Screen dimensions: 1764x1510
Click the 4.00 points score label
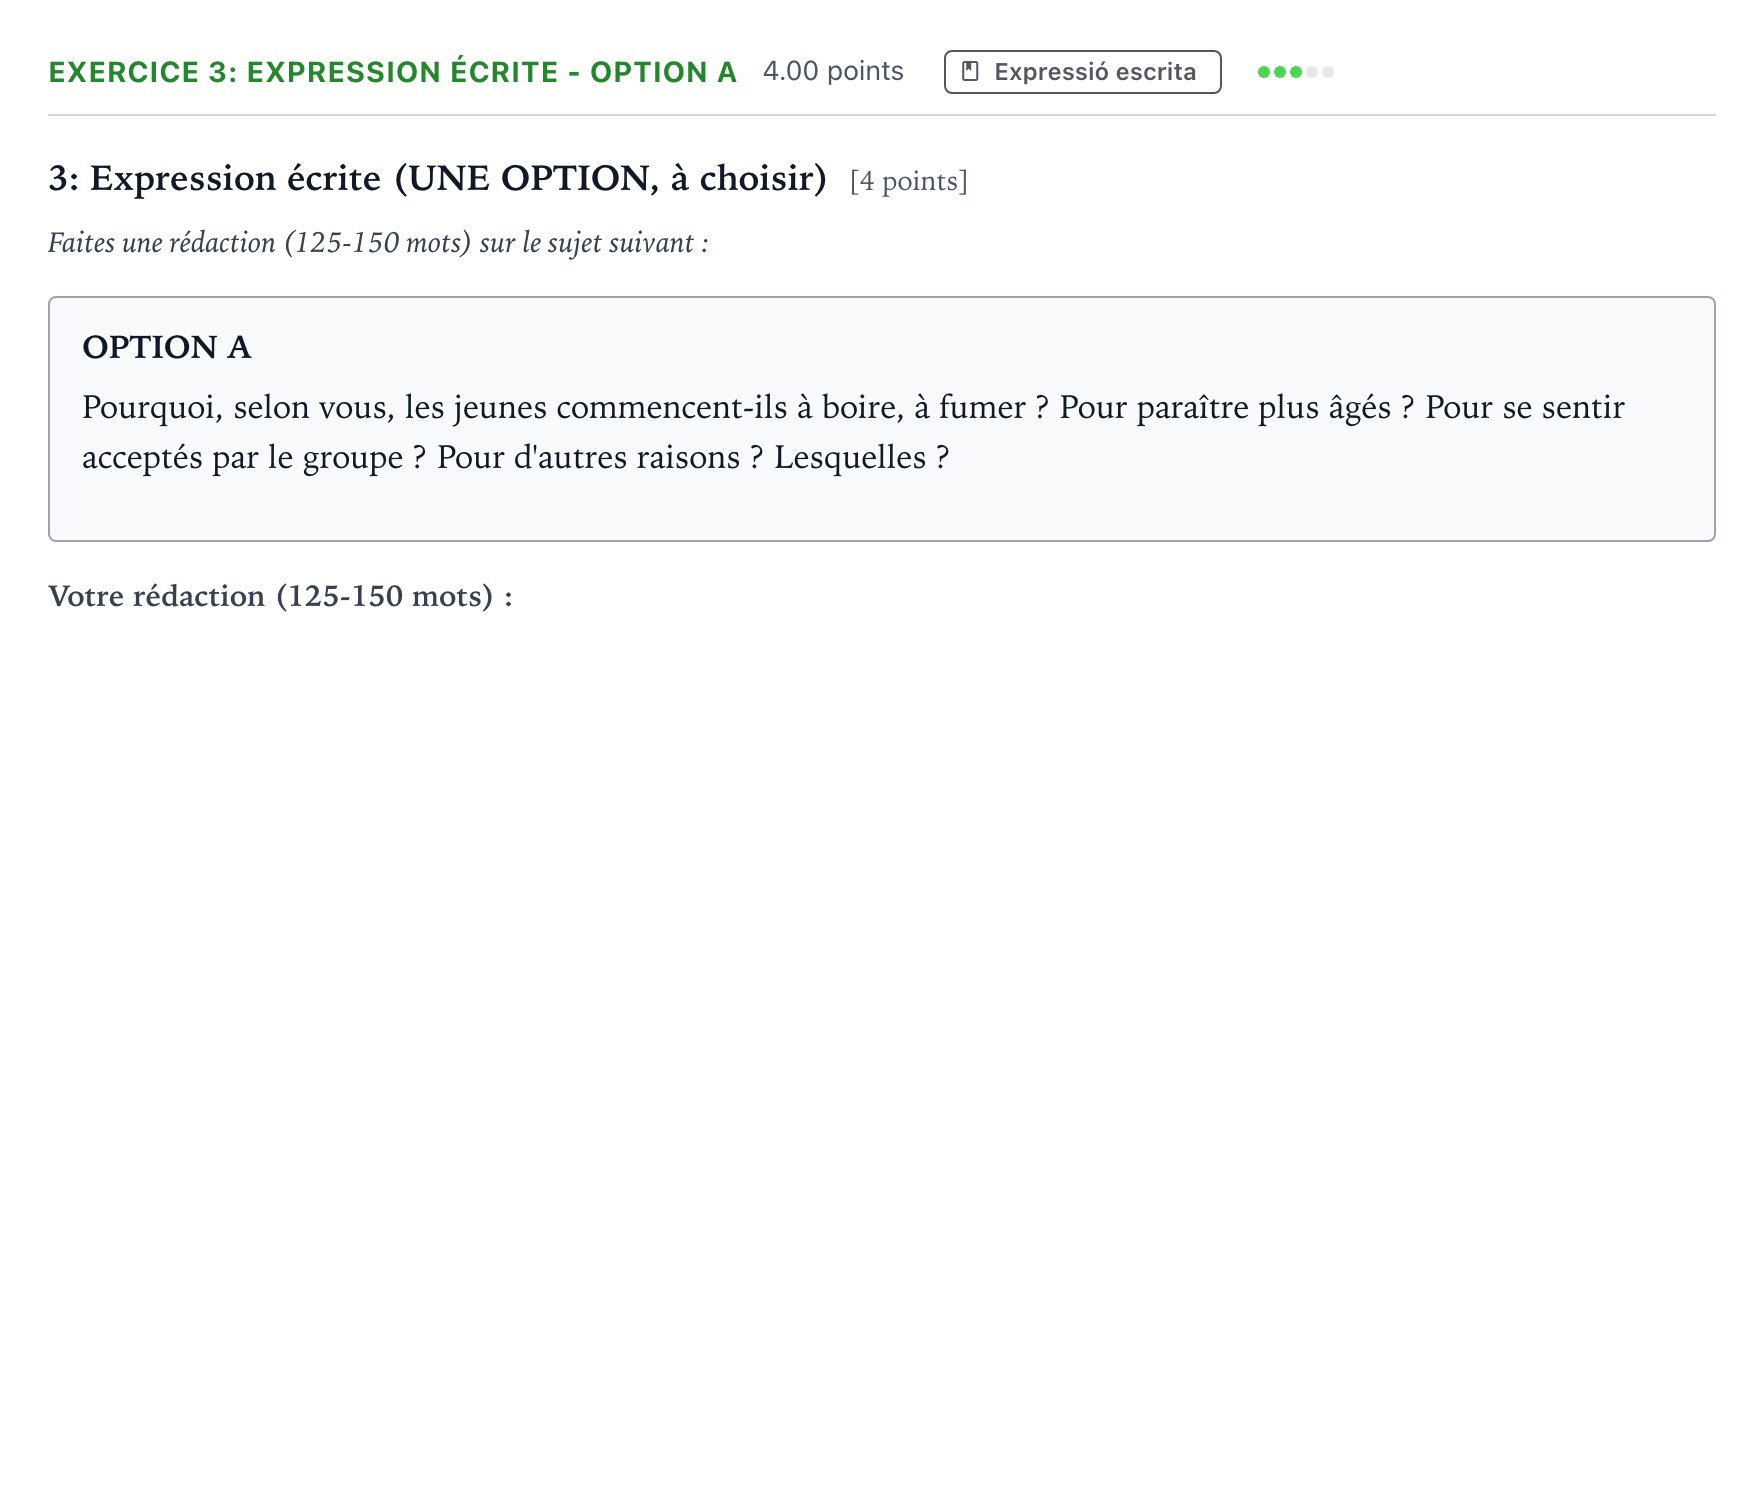833,71
